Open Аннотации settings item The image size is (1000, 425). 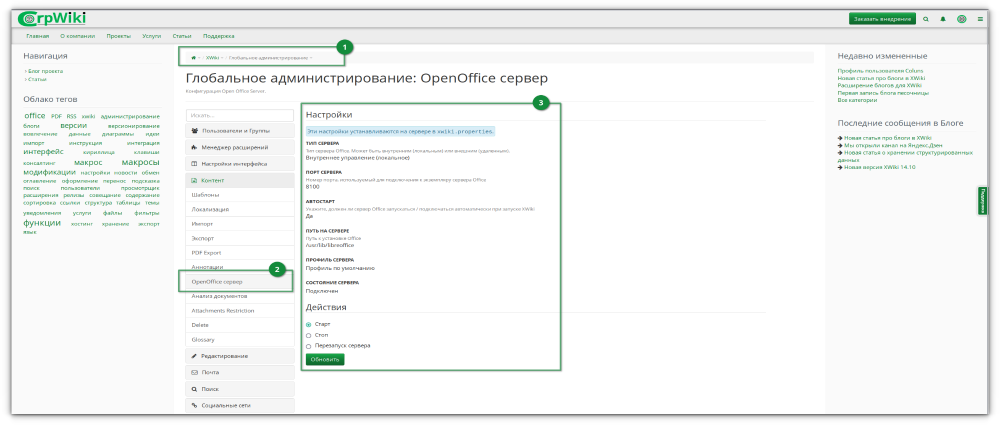coord(240,267)
